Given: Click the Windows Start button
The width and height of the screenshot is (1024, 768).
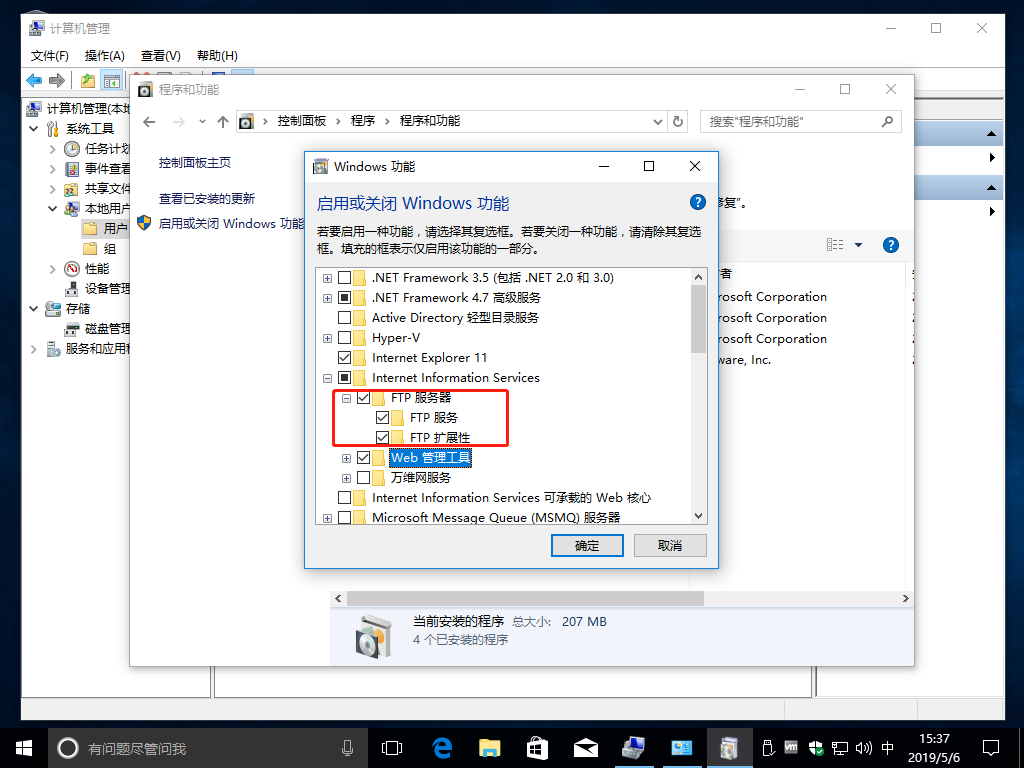Looking at the screenshot, I should (24, 748).
